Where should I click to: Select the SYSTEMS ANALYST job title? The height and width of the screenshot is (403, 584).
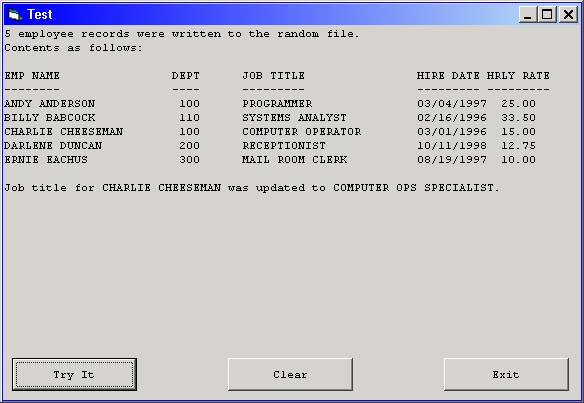coord(294,118)
